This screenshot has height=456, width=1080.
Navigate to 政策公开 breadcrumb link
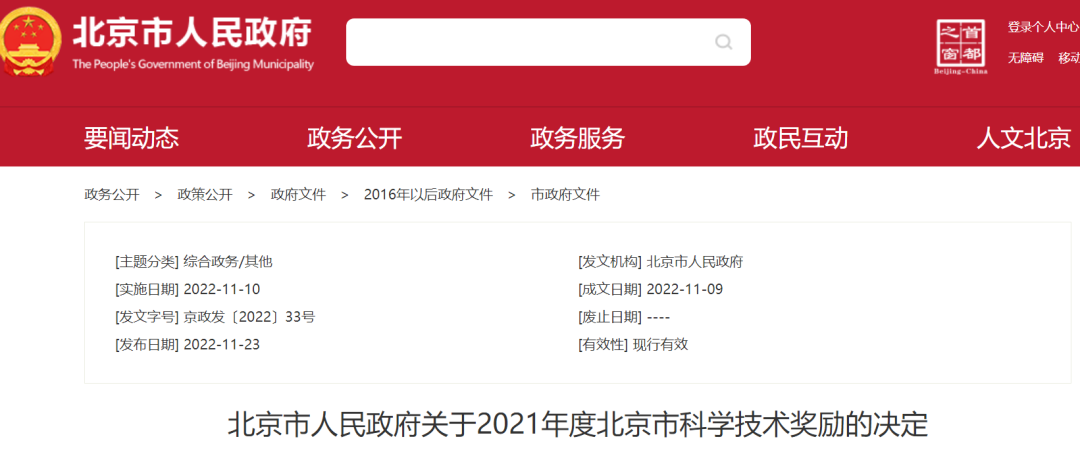205,195
